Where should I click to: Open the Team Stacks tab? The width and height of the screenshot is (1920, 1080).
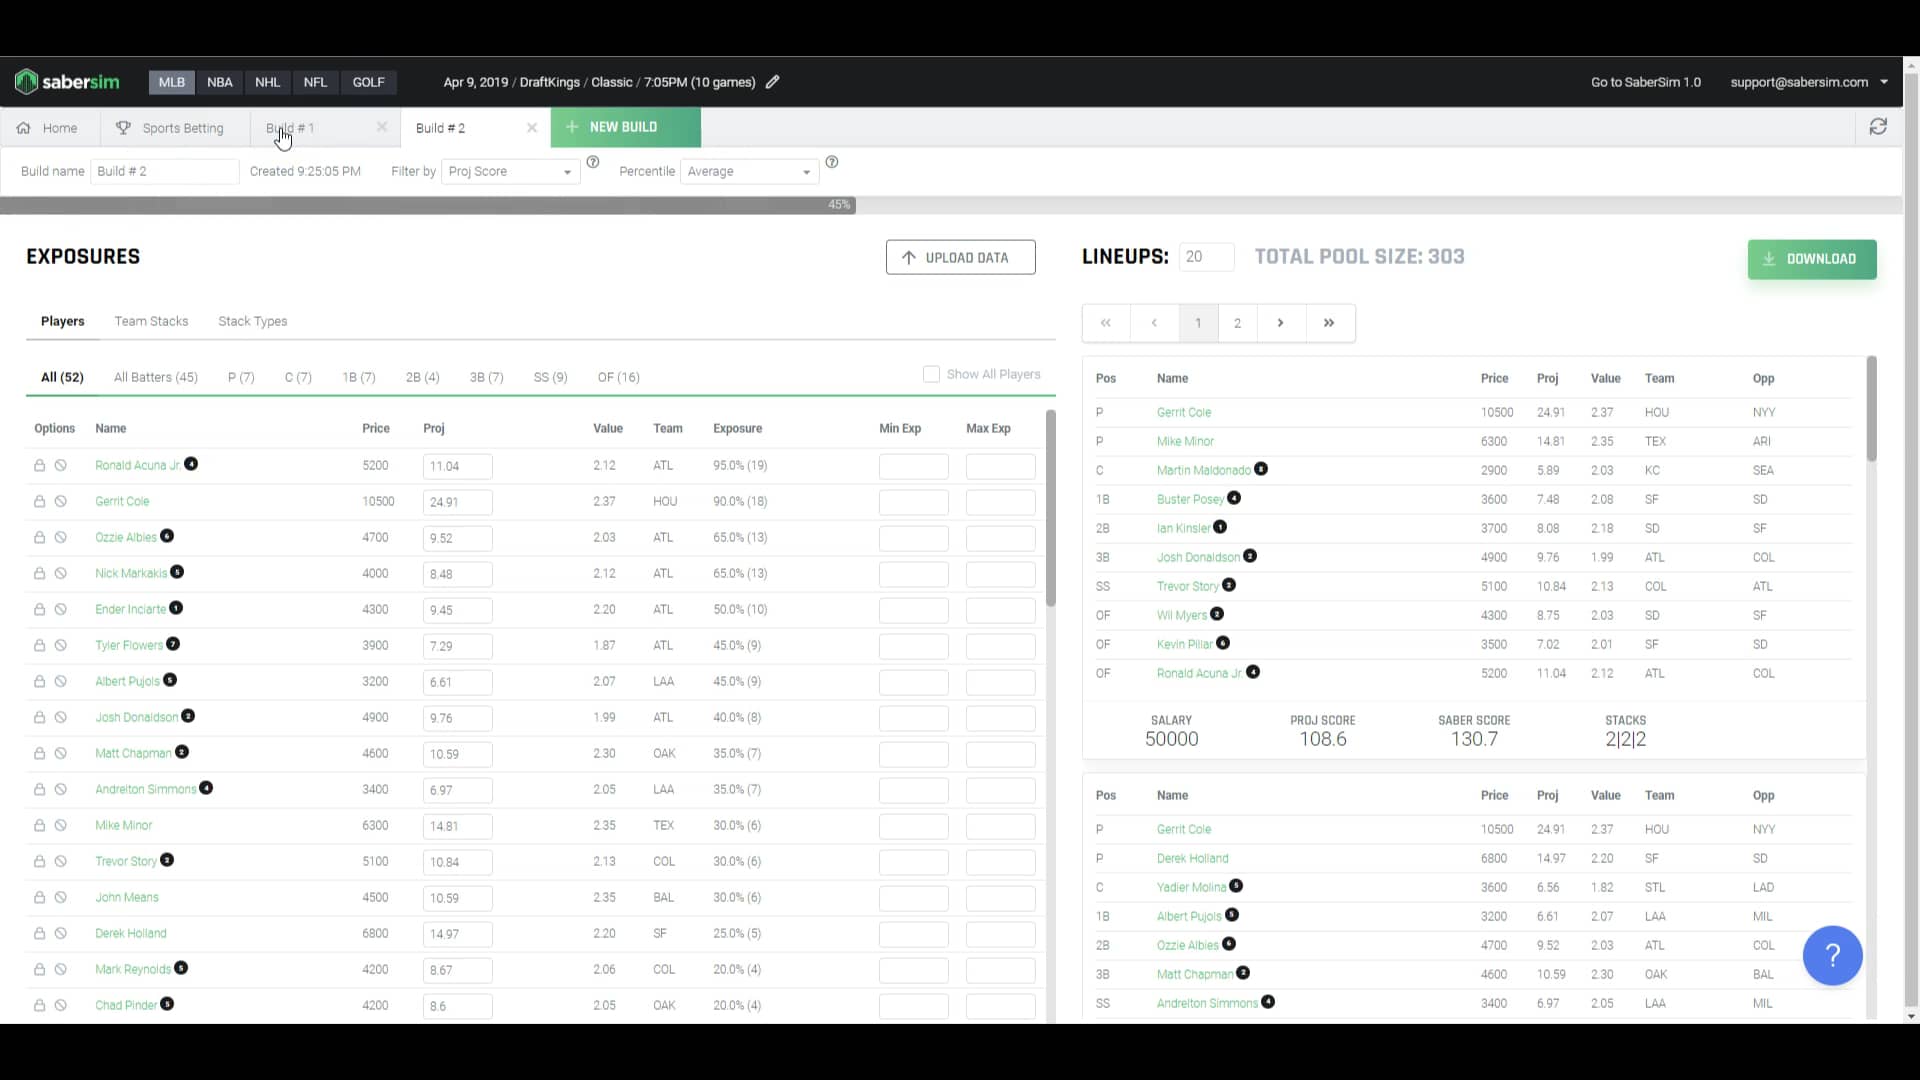(x=151, y=321)
